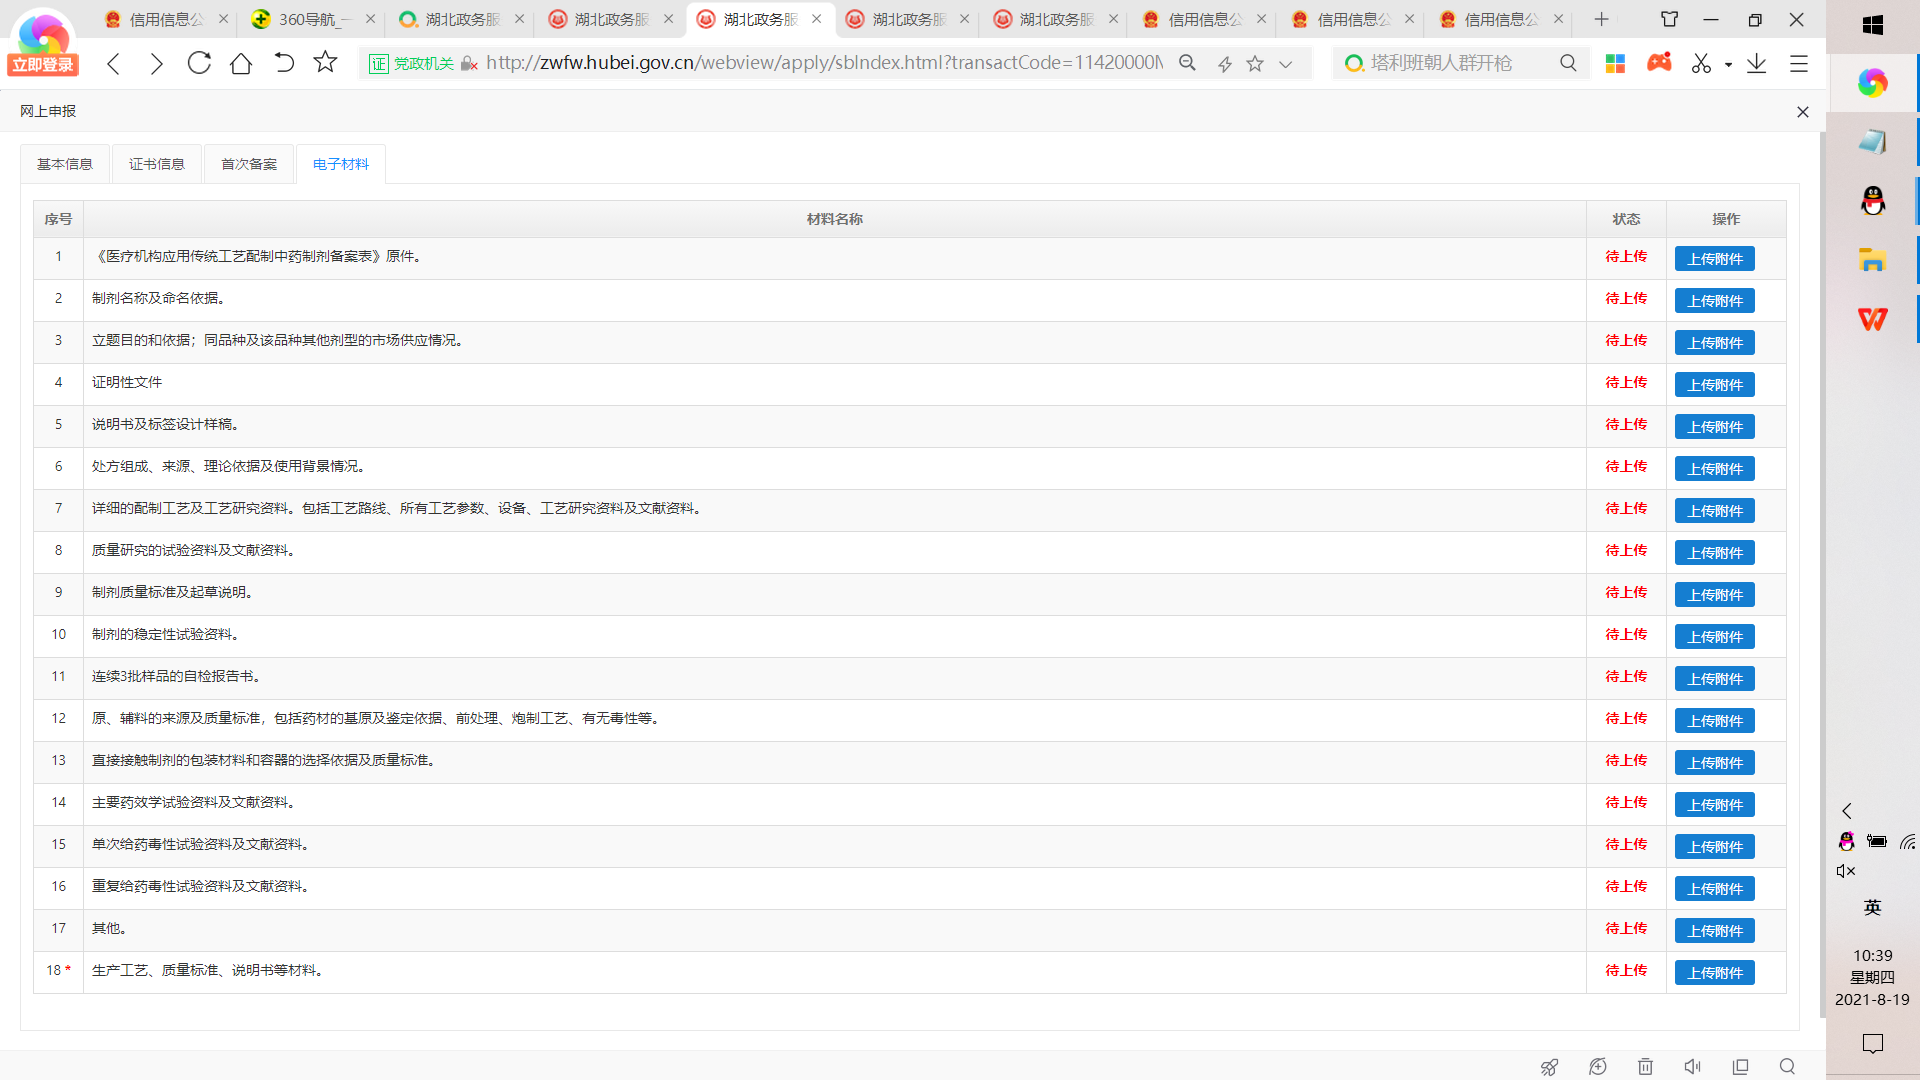Open the downloads icon in toolbar
This screenshot has height=1080, width=1920.
(1756, 63)
